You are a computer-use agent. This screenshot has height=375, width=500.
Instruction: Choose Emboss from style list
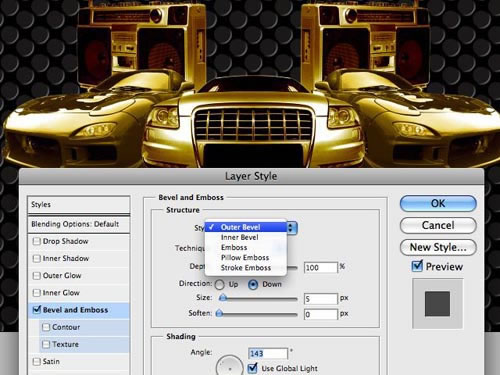(x=246, y=247)
